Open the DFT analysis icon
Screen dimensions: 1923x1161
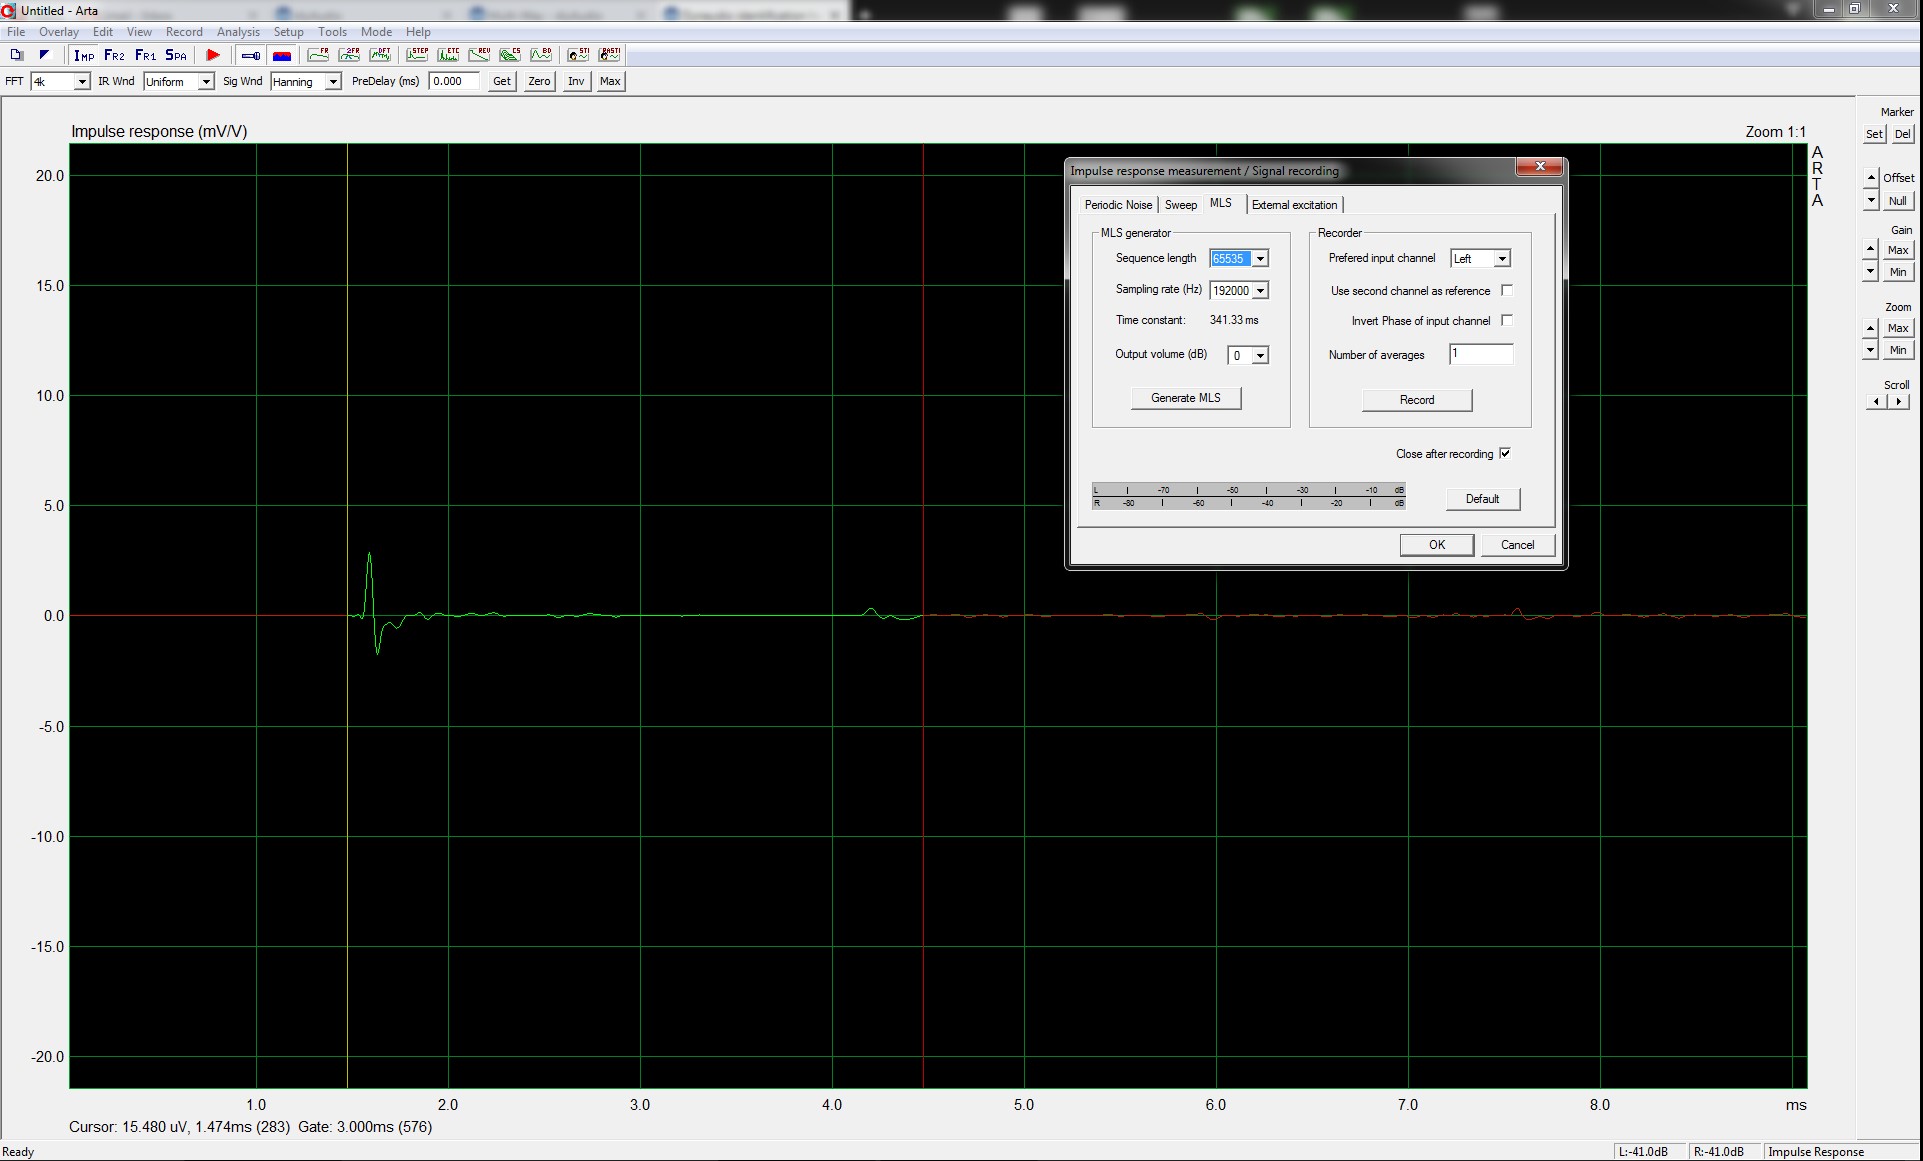pos(380,55)
